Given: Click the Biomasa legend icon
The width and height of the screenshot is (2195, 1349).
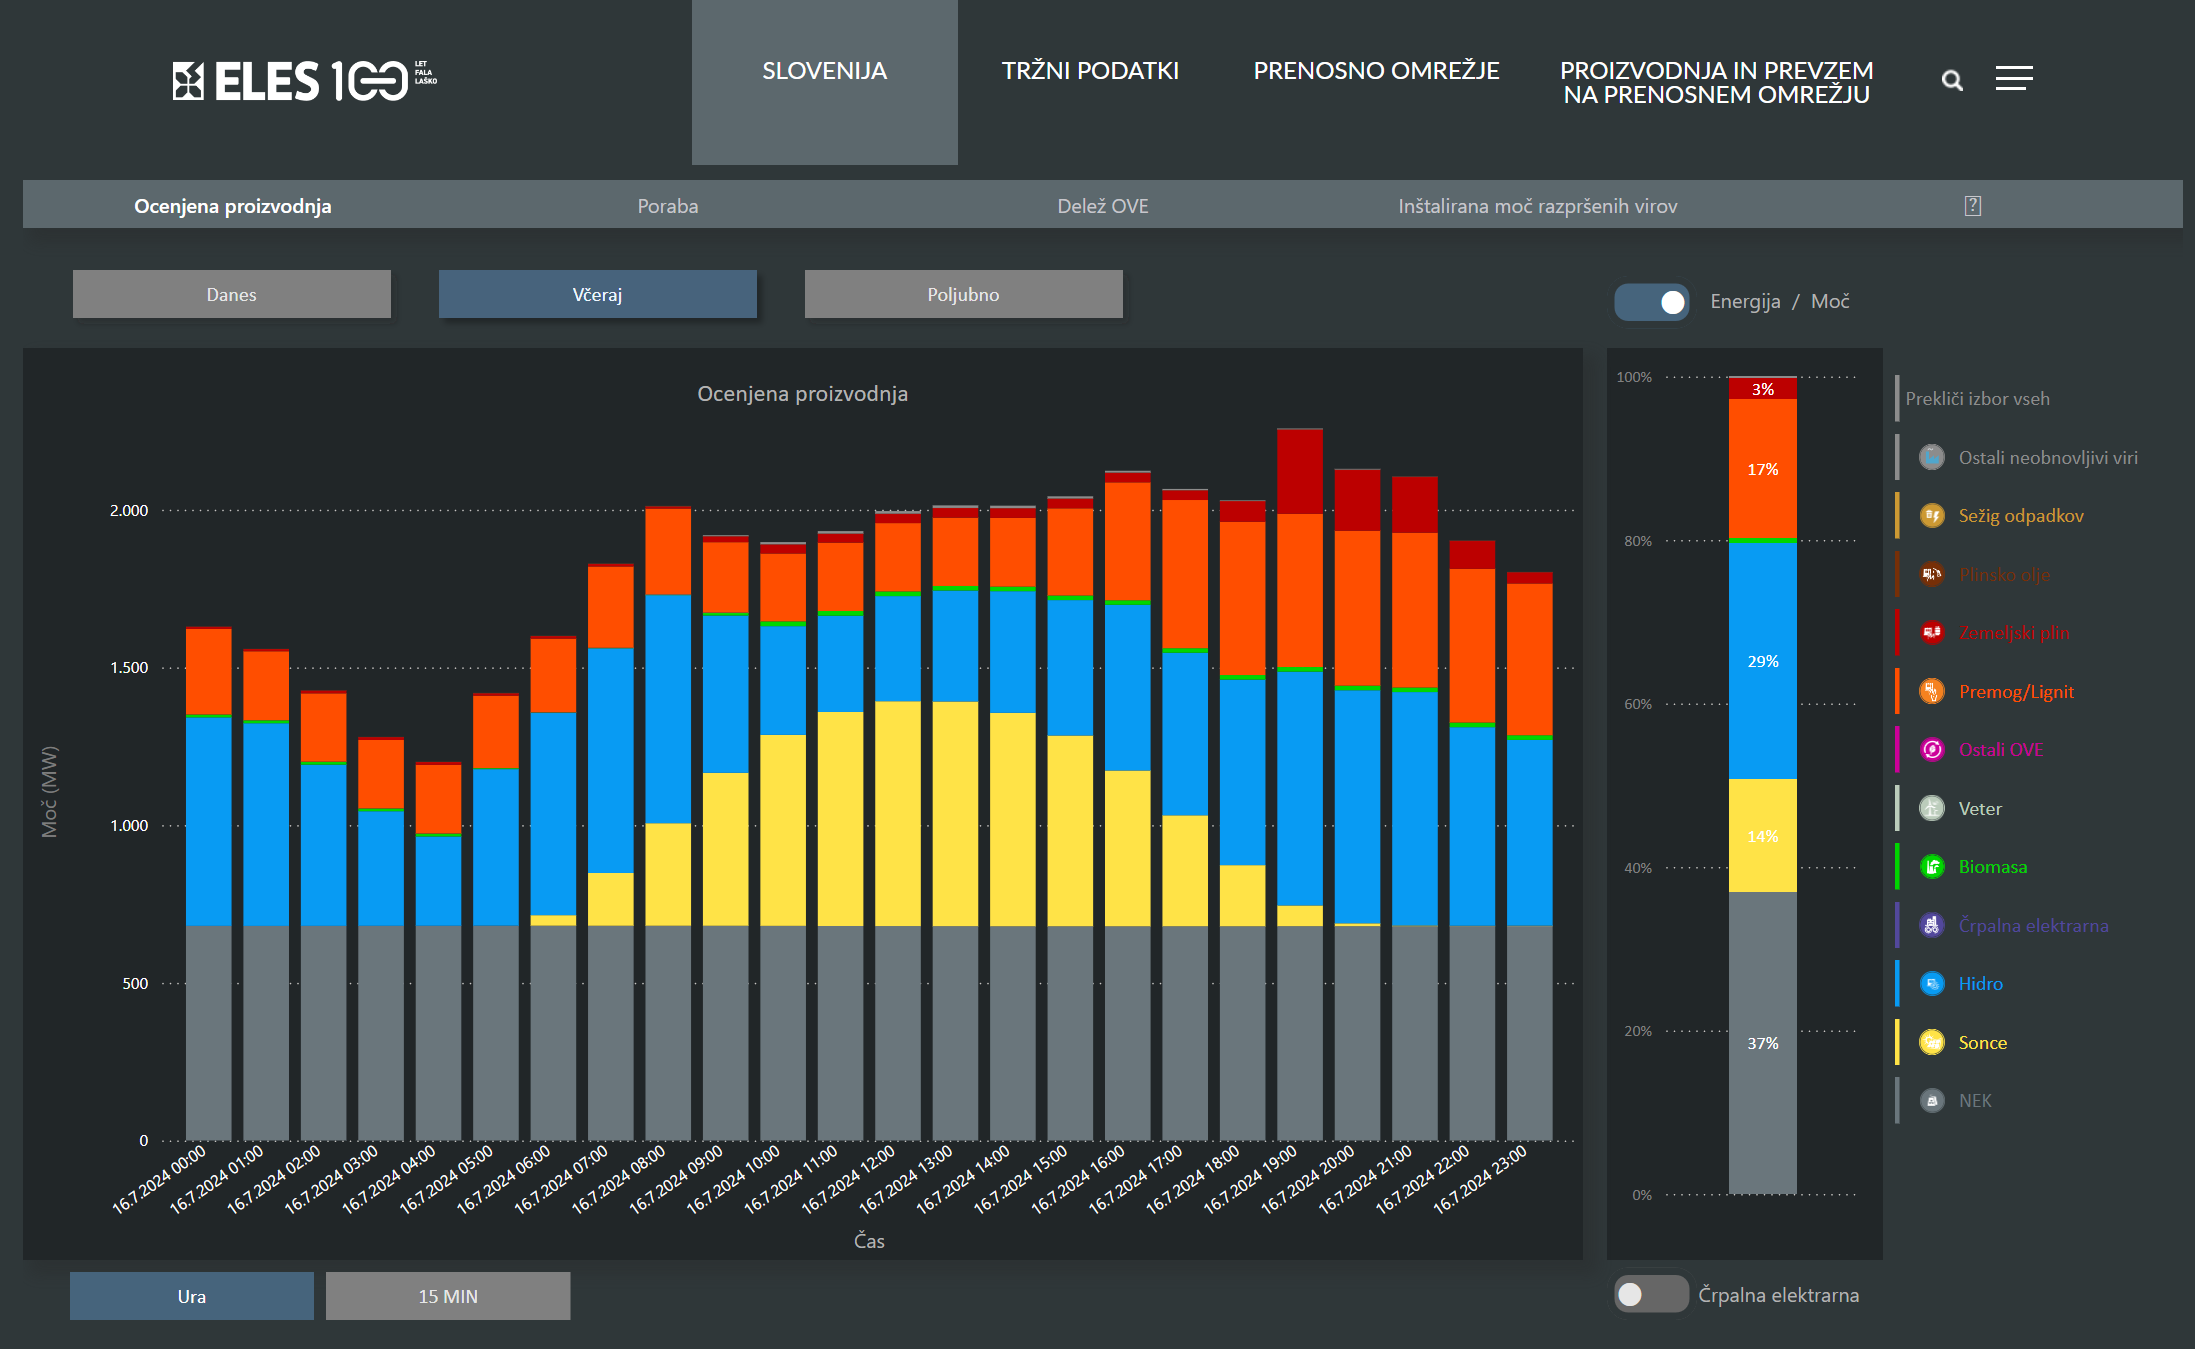Looking at the screenshot, I should tap(1931, 867).
